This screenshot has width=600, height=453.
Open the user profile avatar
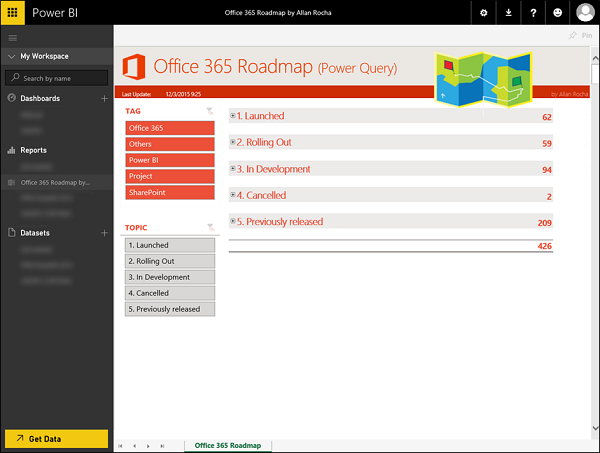(585, 13)
